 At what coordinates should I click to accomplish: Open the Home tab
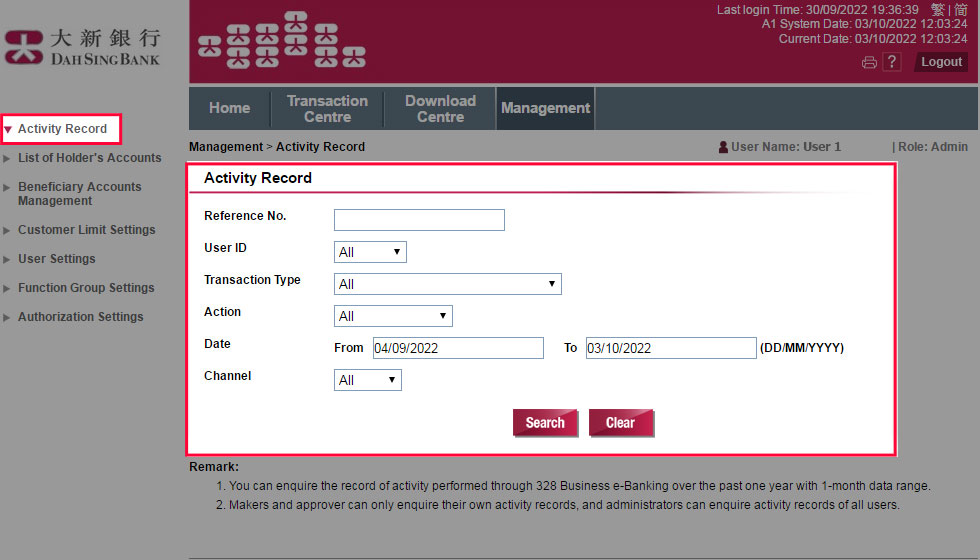tap(229, 108)
